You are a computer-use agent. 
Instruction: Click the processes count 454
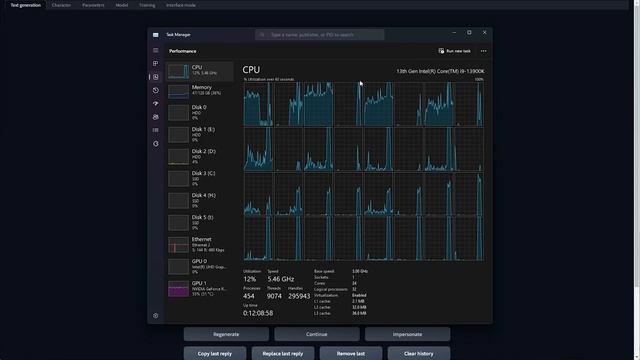tap(249, 296)
